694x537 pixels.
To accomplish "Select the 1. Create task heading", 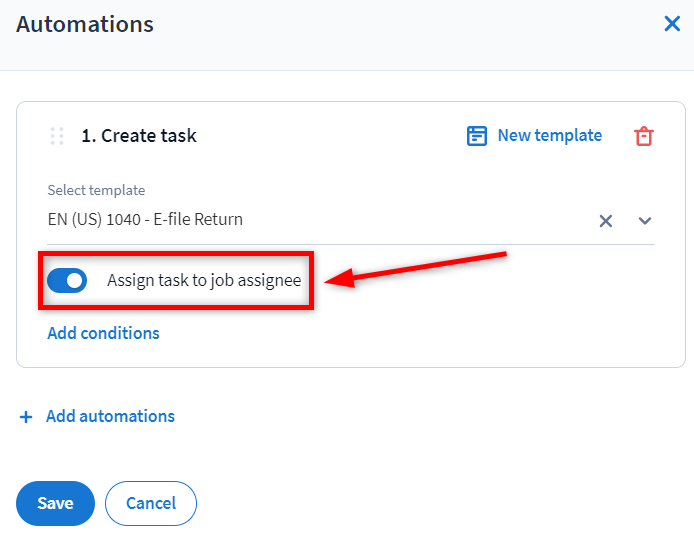I will [x=139, y=136].
